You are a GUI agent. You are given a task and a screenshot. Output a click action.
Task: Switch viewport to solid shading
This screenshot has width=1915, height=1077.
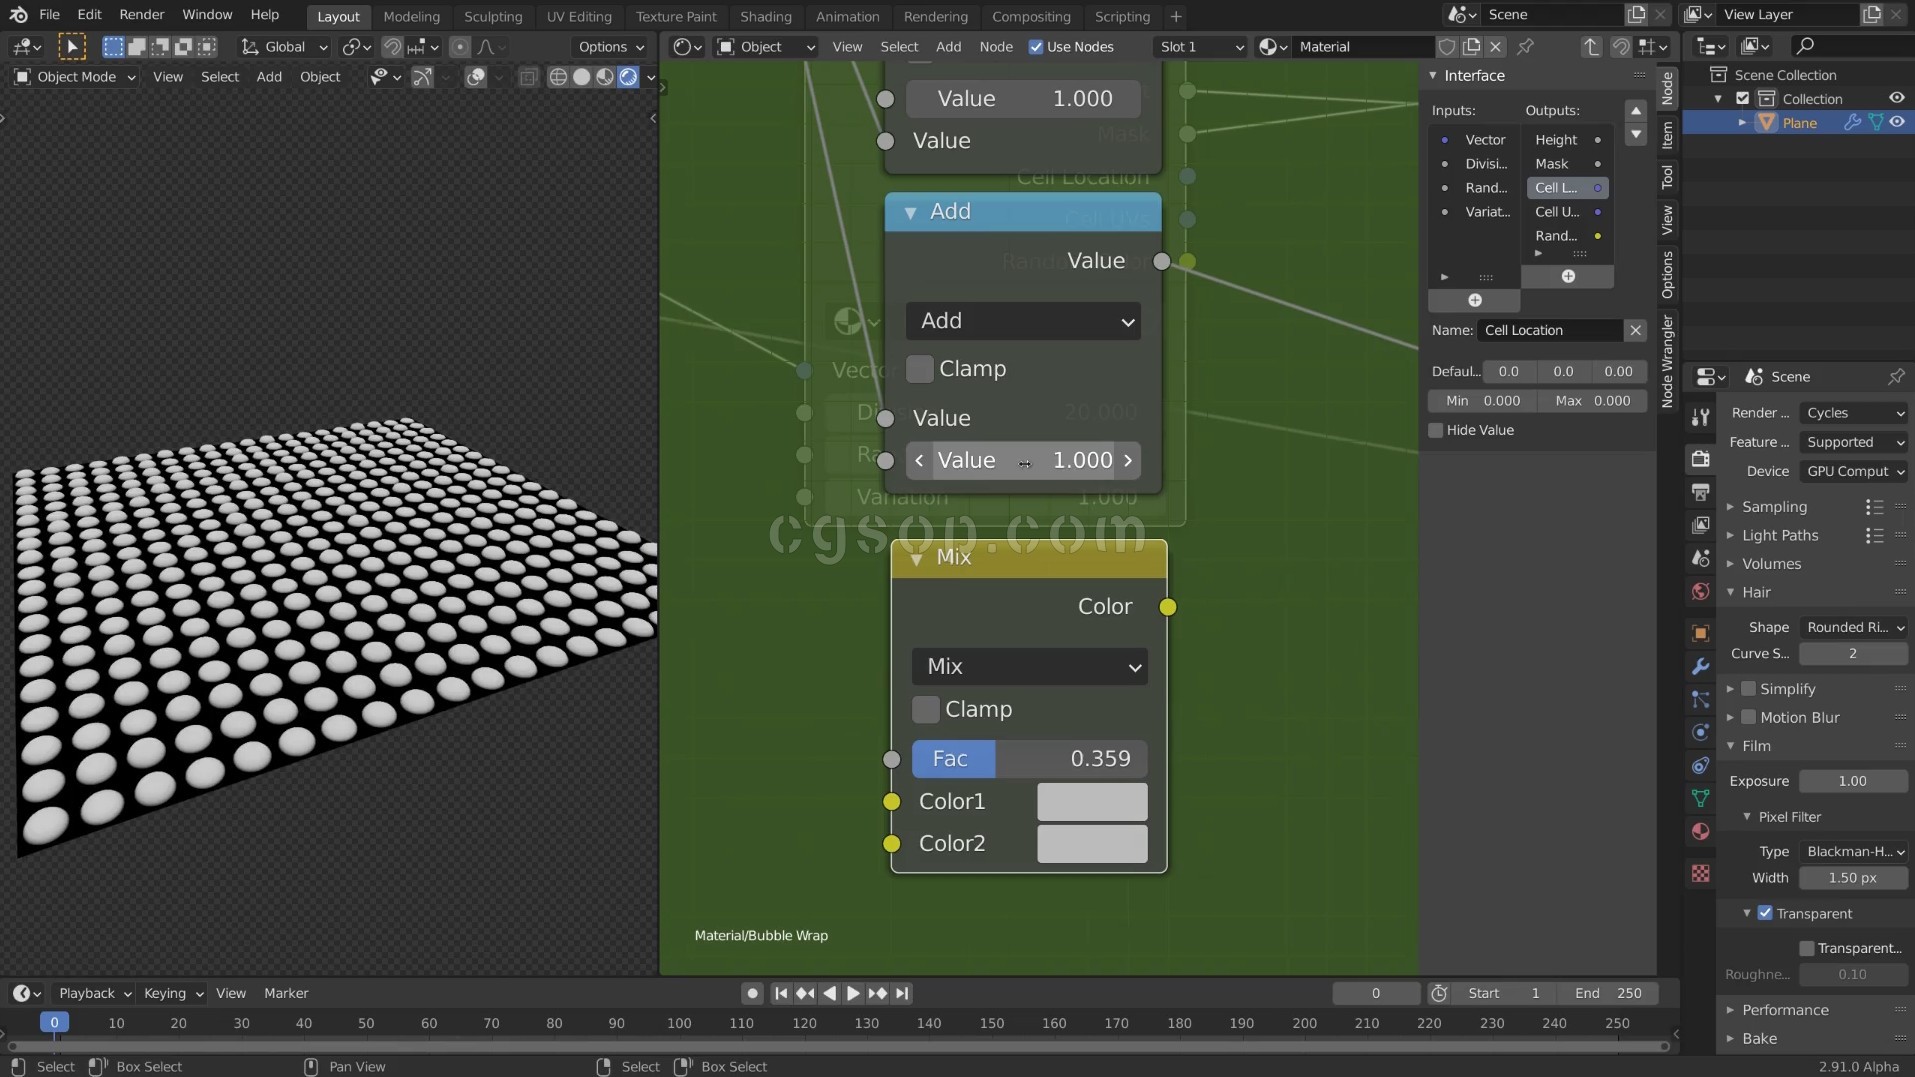tap(581, 77)
